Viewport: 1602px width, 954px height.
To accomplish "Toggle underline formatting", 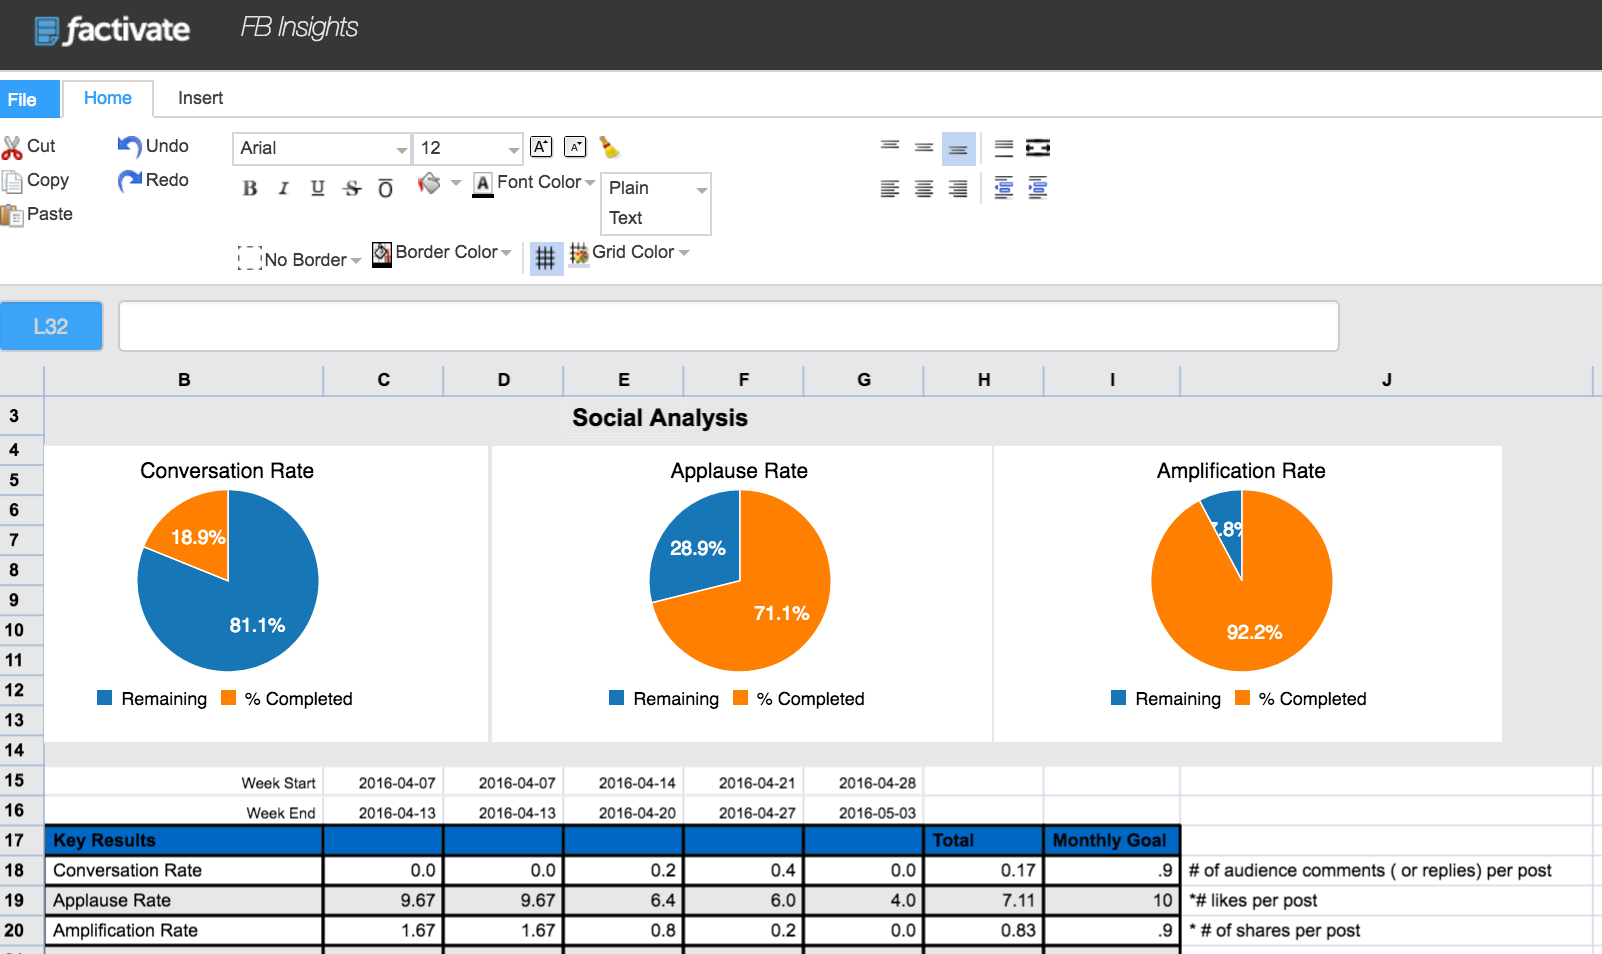I will (x=318, y=188).
